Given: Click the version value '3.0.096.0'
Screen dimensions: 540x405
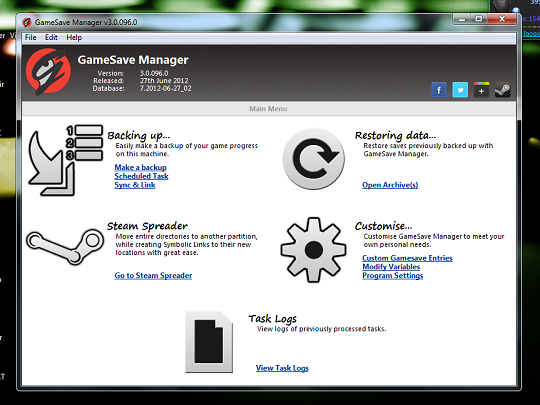Looking at the screenshot, I should 154,73.
